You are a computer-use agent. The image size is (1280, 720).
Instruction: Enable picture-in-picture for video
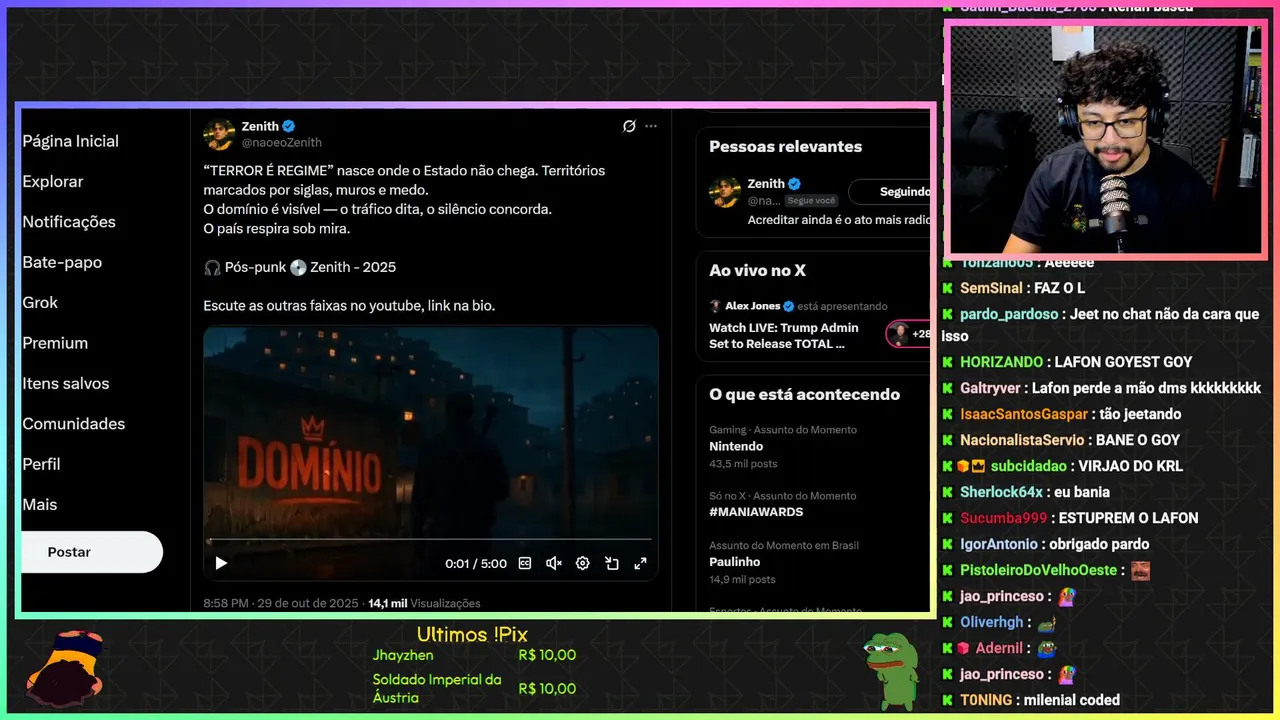[x=612, y=563]
